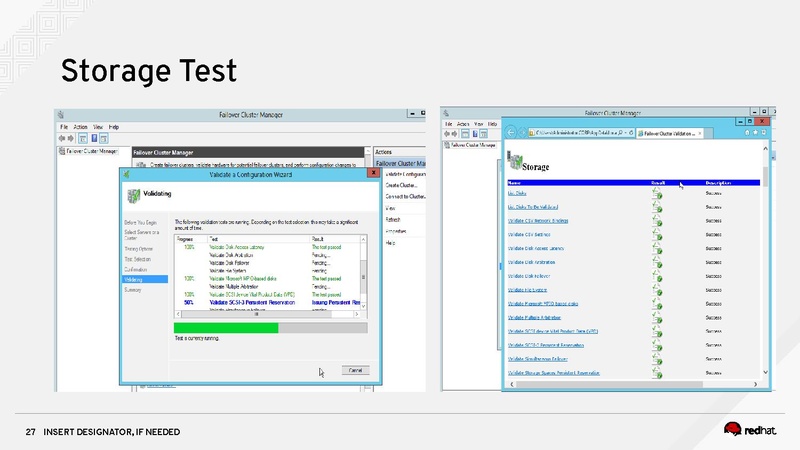The width and height of the screenshot is (800, 450).
Task: Click the green validation progress bar
Action: click(x=226, y=328)
